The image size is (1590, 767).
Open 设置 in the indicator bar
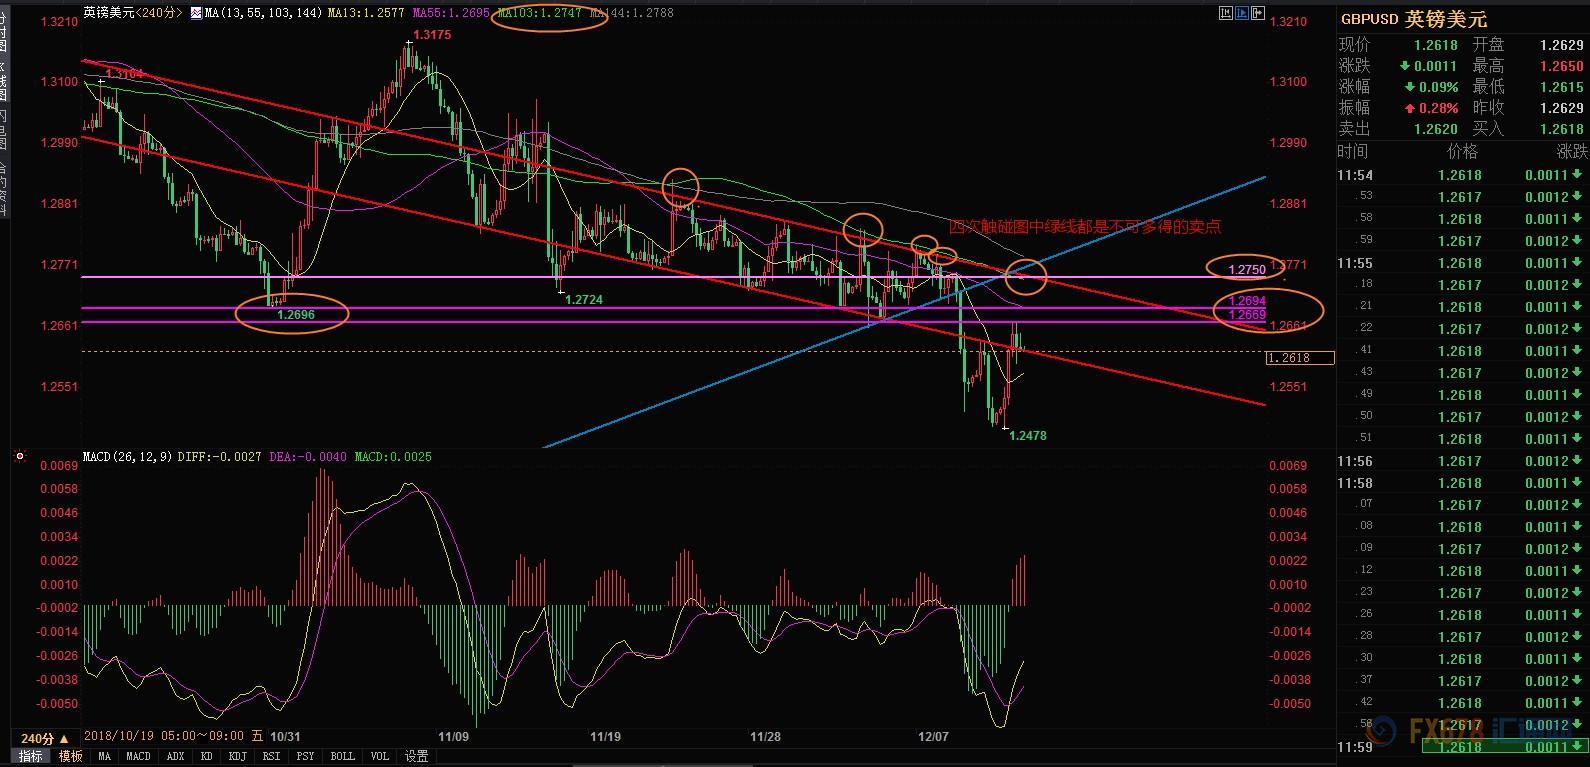point(416,757)
